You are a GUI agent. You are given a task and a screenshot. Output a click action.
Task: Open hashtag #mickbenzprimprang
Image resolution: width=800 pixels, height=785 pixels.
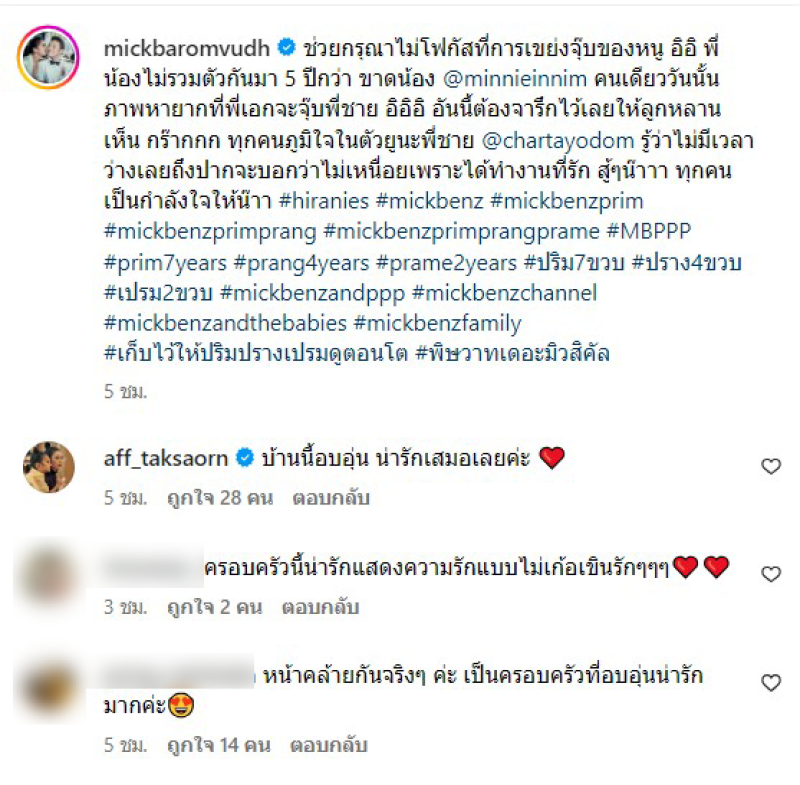pyautogui.click(x=210, y=232)
